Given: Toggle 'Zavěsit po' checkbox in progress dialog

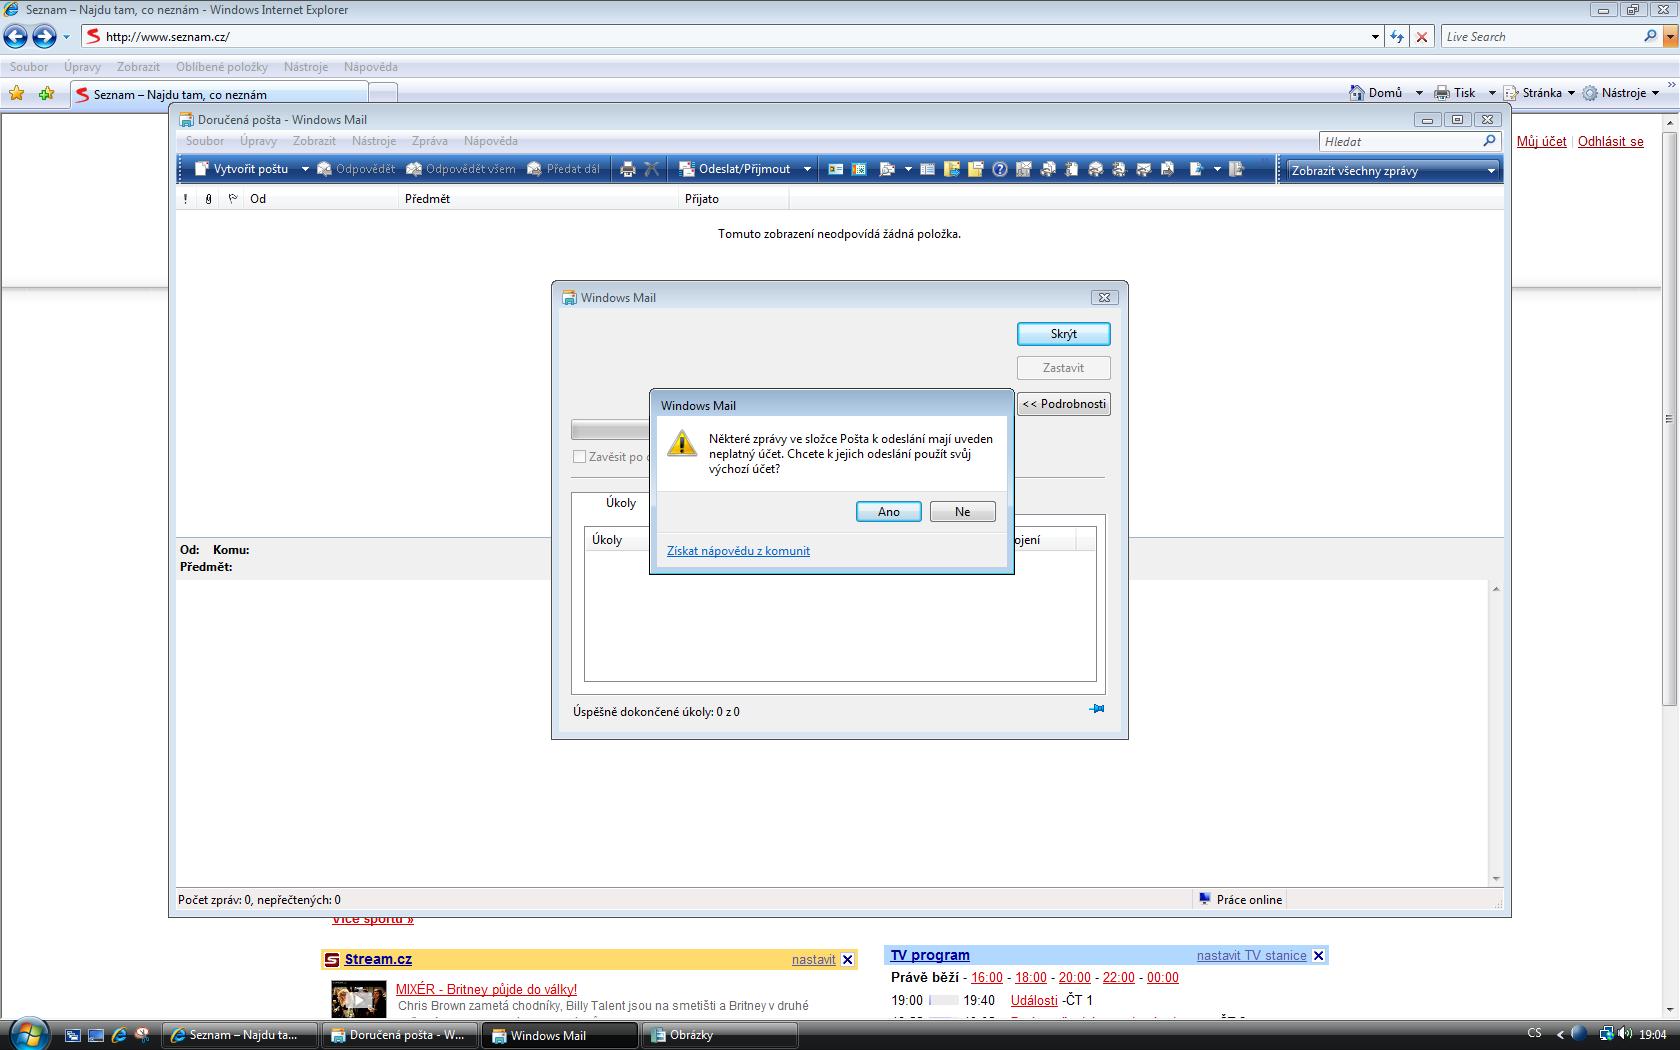Looking at the screenshot, I should click(x=579, y=457).
